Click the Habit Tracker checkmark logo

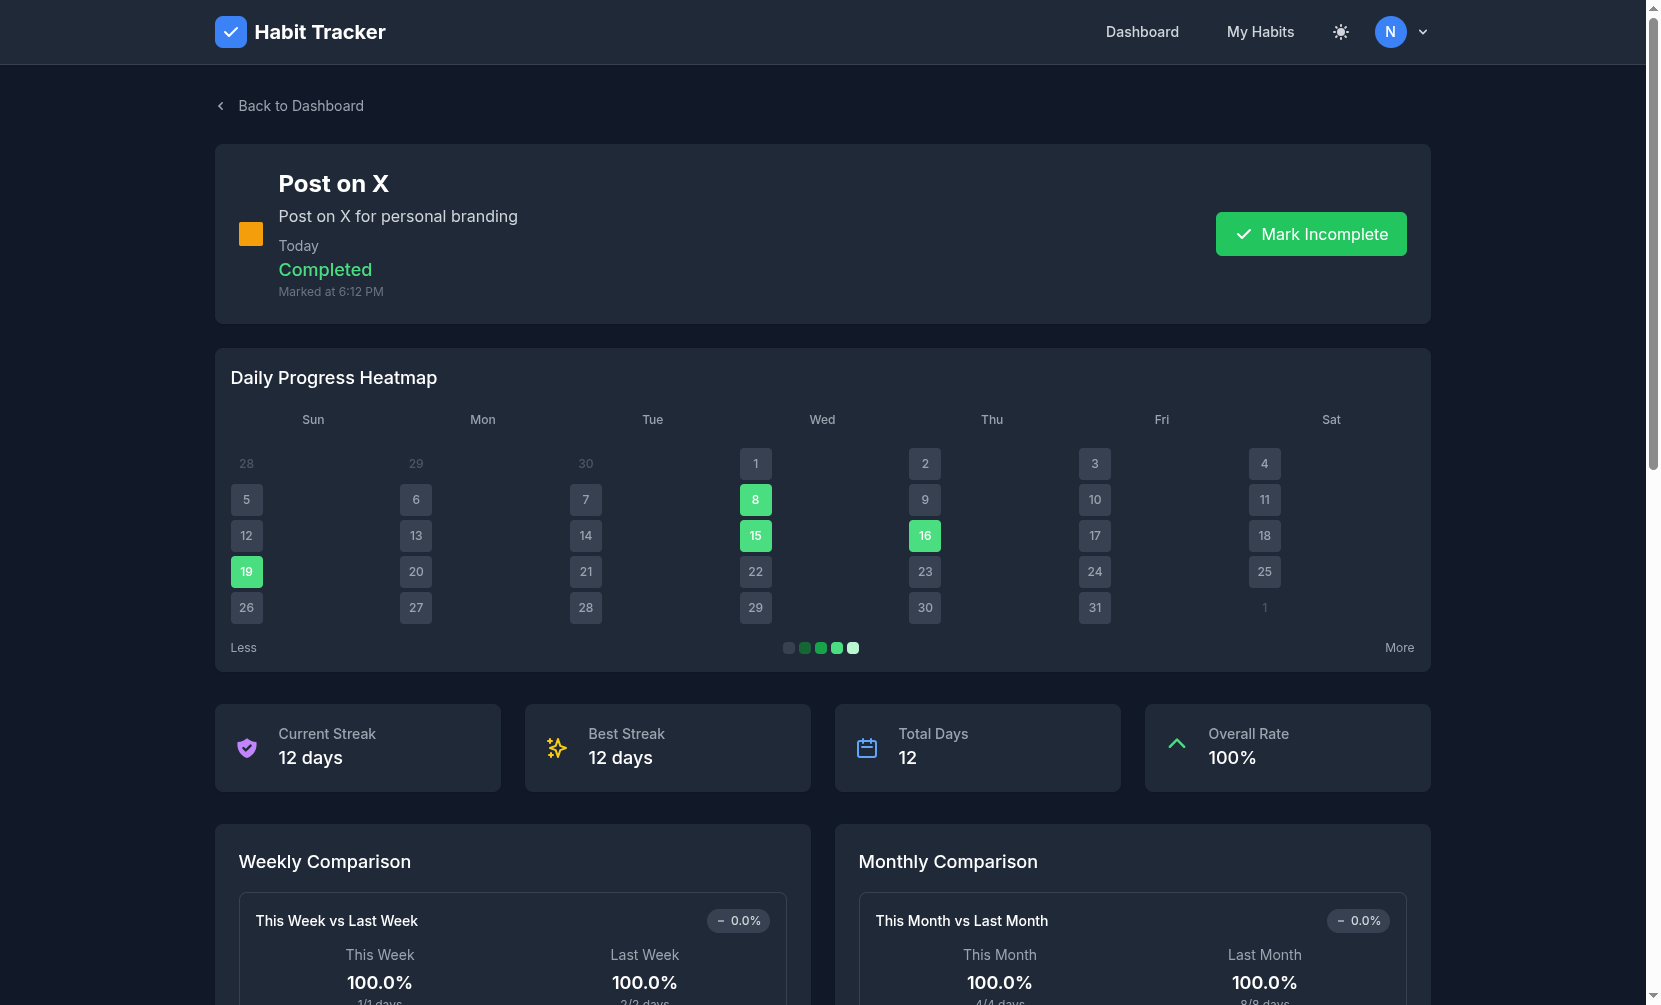pyautogui.click(x=231, y=31)
